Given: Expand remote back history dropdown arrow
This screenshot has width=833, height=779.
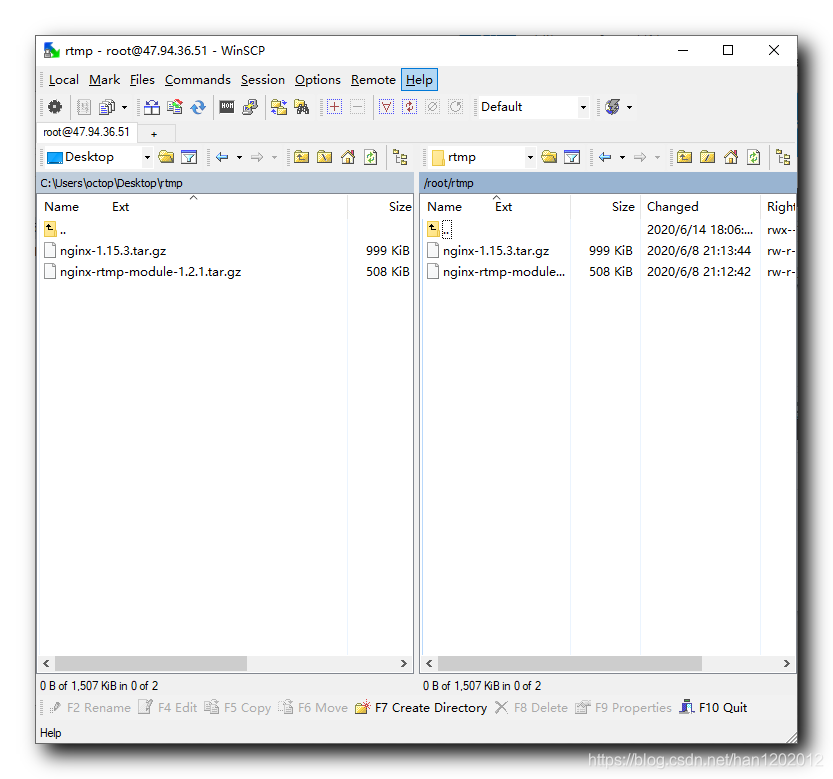Looking at the screenshot, I should [x=623, y=157].
